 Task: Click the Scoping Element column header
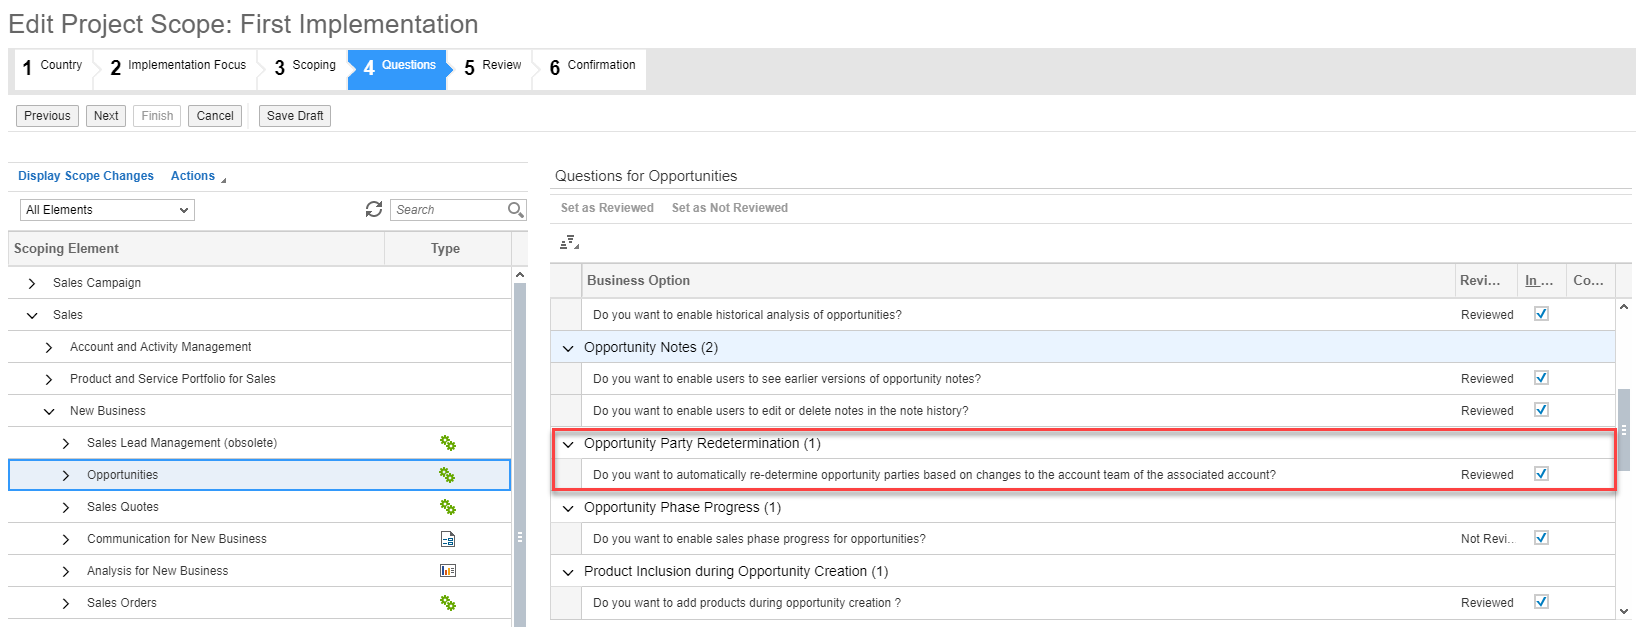196,249
